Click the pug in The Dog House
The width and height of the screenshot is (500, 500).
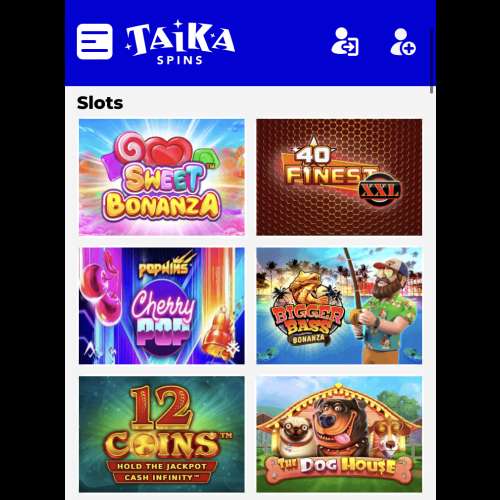tap(295, 436)
